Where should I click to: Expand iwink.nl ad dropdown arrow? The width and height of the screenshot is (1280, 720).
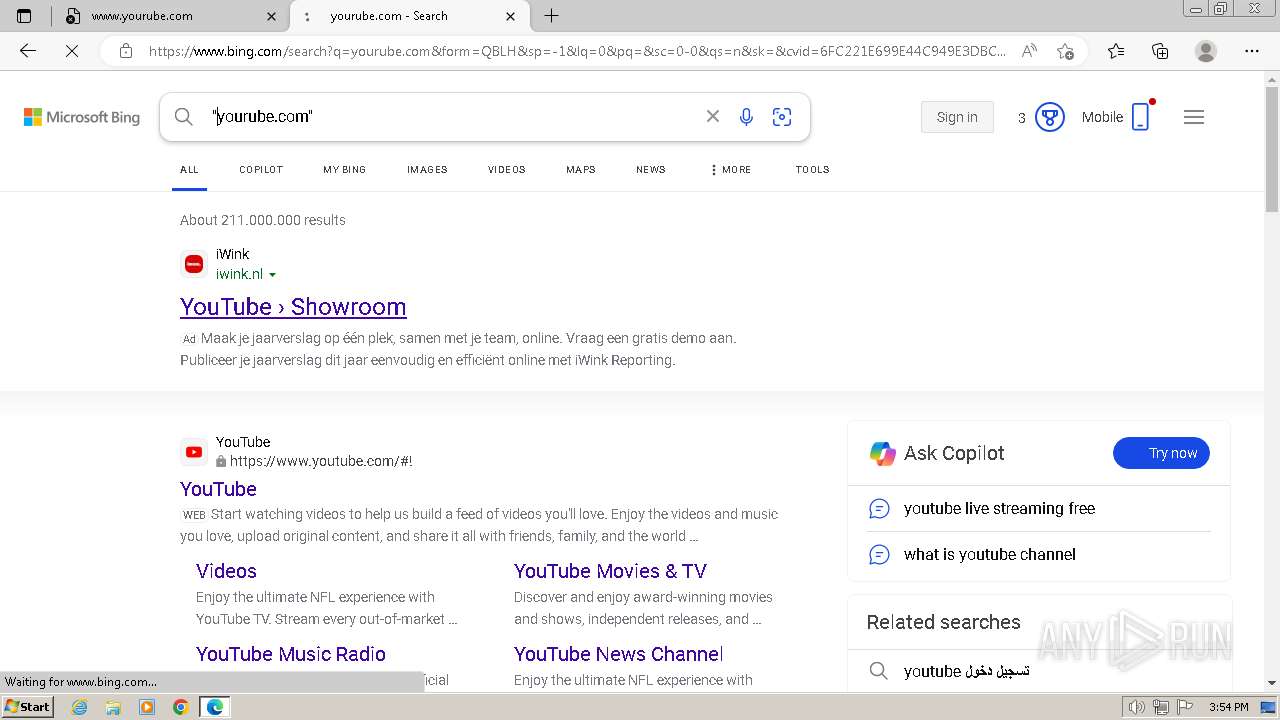272,275
